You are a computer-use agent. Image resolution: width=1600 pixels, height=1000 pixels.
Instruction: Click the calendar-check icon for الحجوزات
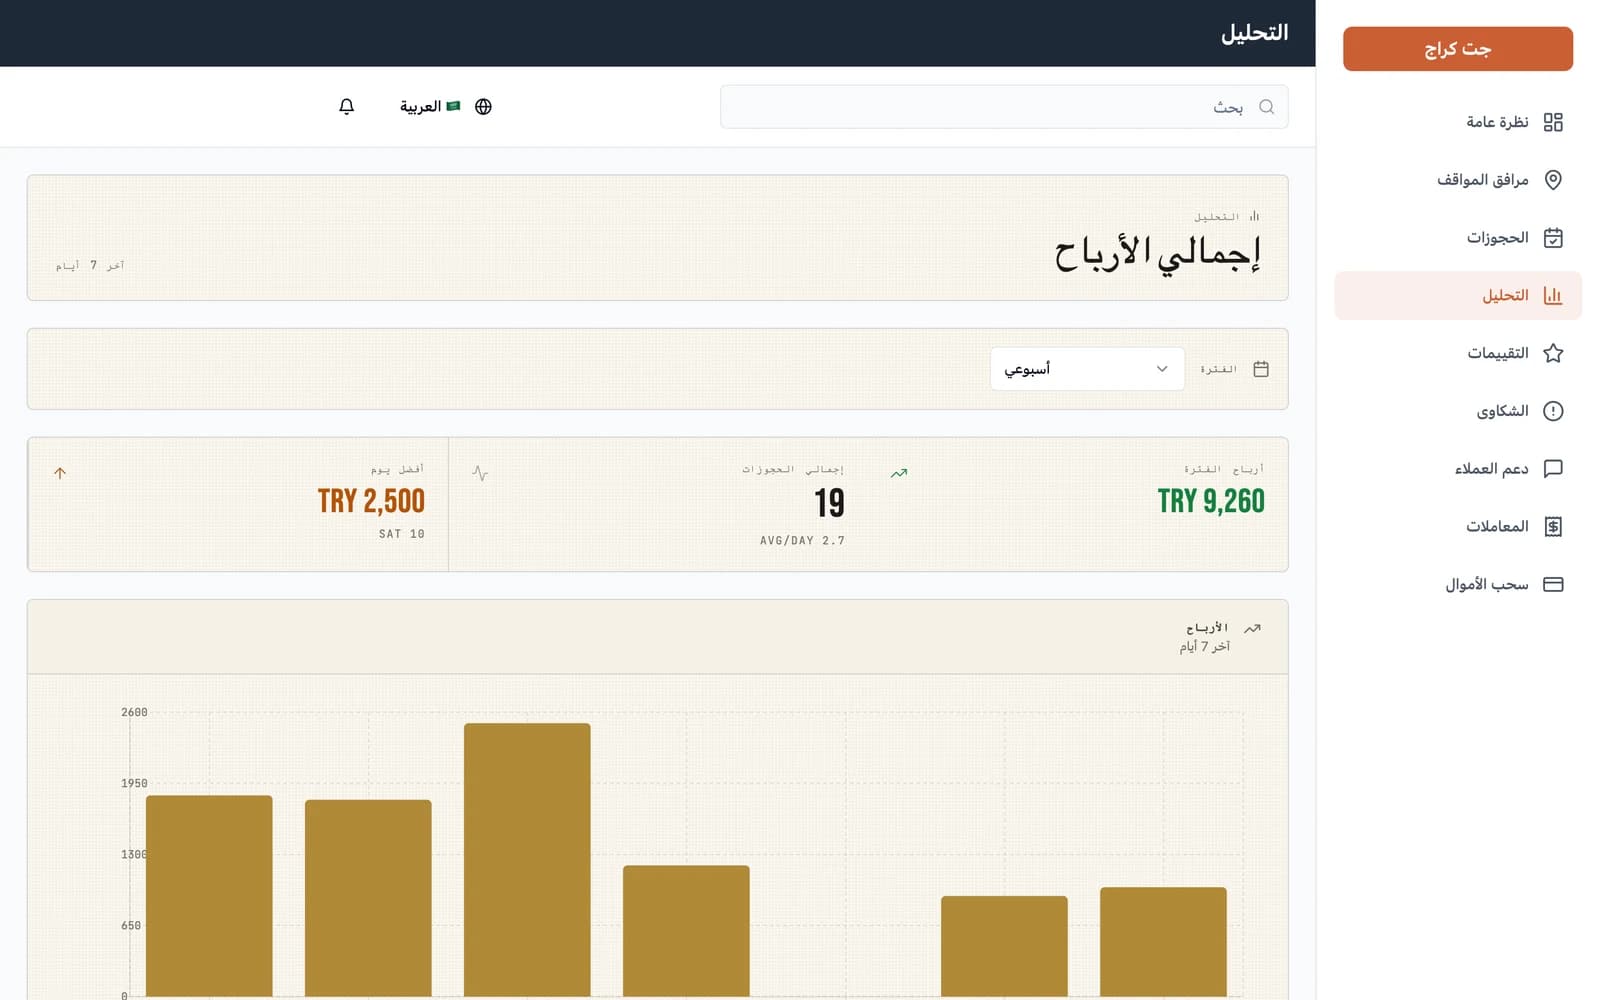1553,238
